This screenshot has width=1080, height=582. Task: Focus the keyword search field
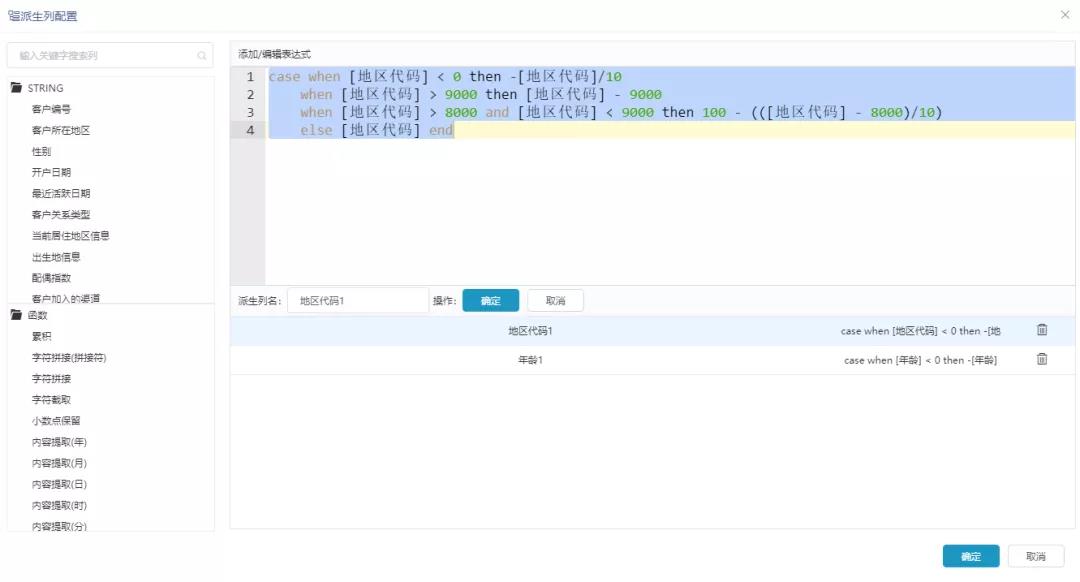[110, 56]
